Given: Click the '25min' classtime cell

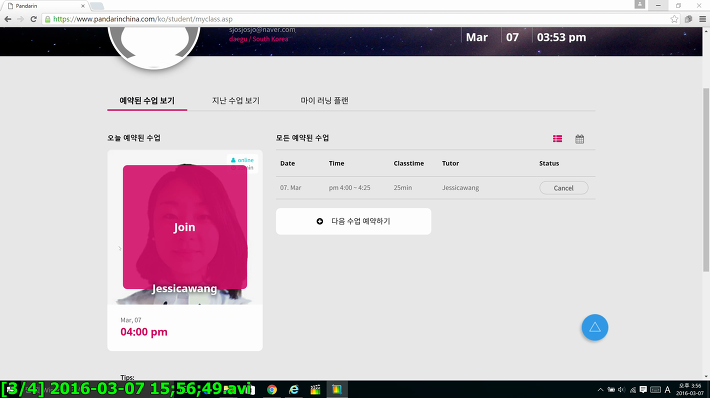Looking at the screenshot, I should point(403,188).
